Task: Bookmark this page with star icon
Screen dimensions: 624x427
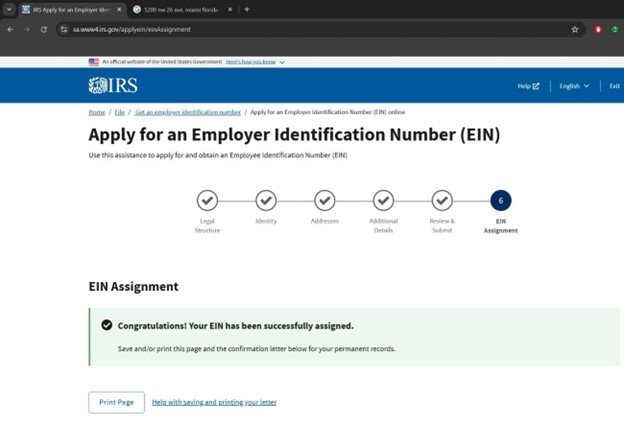Action: tap(575, 30)
